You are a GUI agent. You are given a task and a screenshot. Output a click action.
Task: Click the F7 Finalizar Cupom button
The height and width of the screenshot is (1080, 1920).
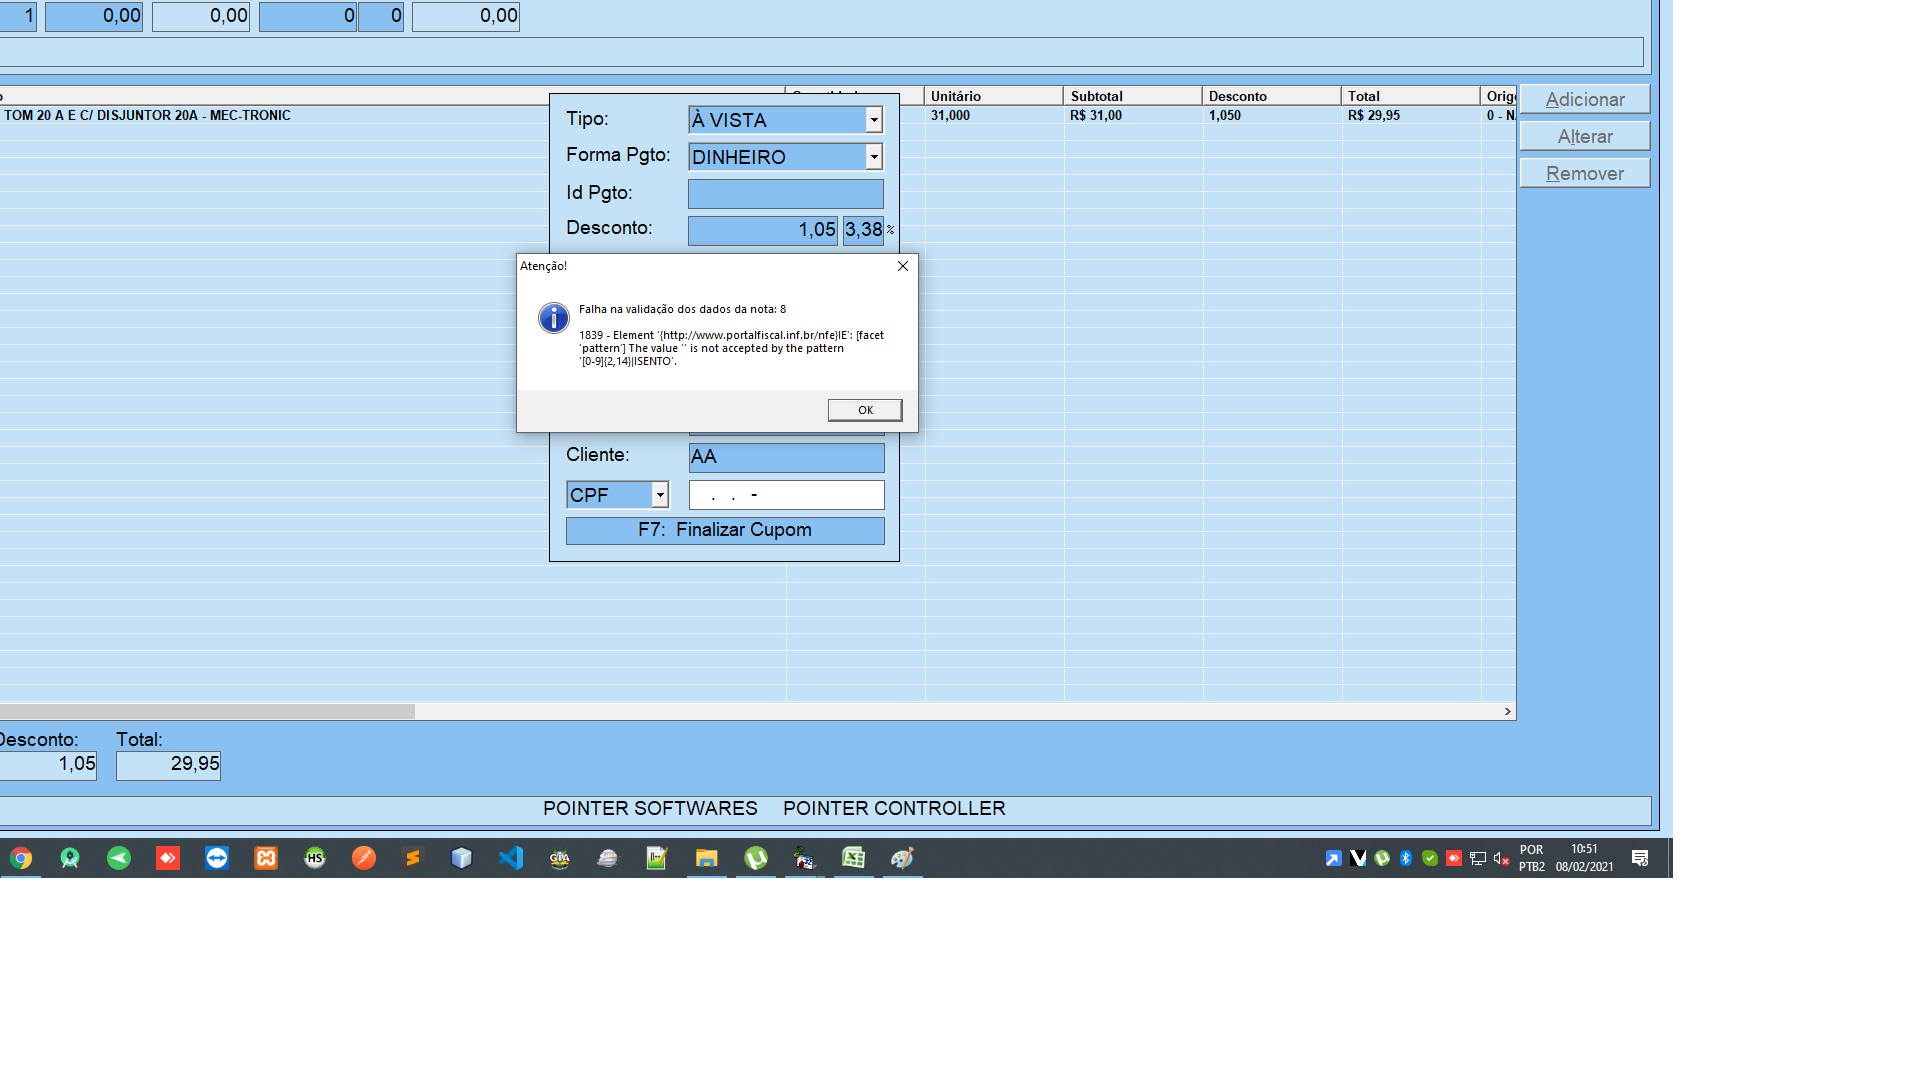tap(725, 530)
